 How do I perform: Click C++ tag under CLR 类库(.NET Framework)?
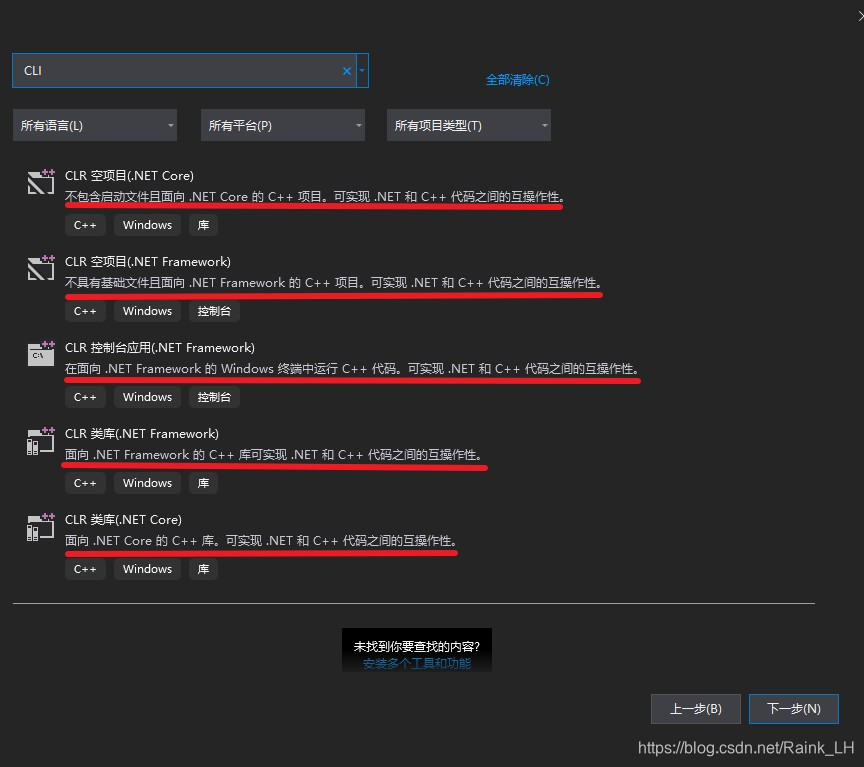point(85,483)
